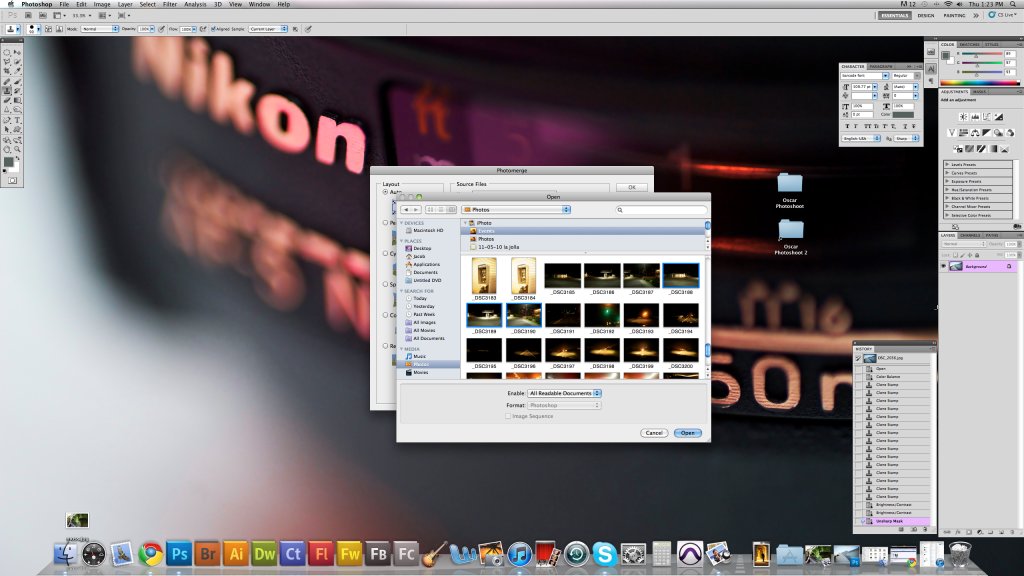Add a Brightness/Contrast adjustment
Screen dimensions: 1024x576
tap(963, 117)
